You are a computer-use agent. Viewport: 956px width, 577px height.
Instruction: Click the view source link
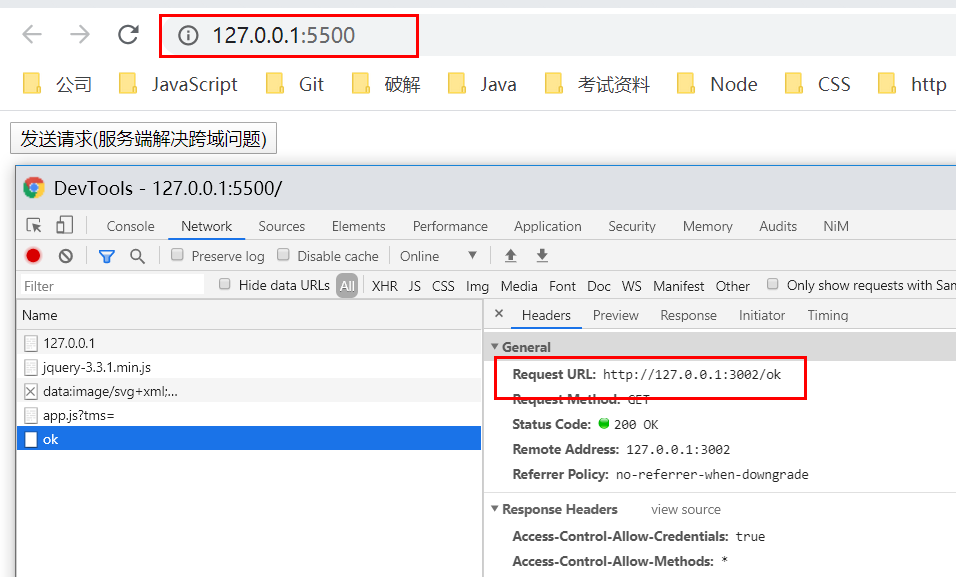pos(685,509)
